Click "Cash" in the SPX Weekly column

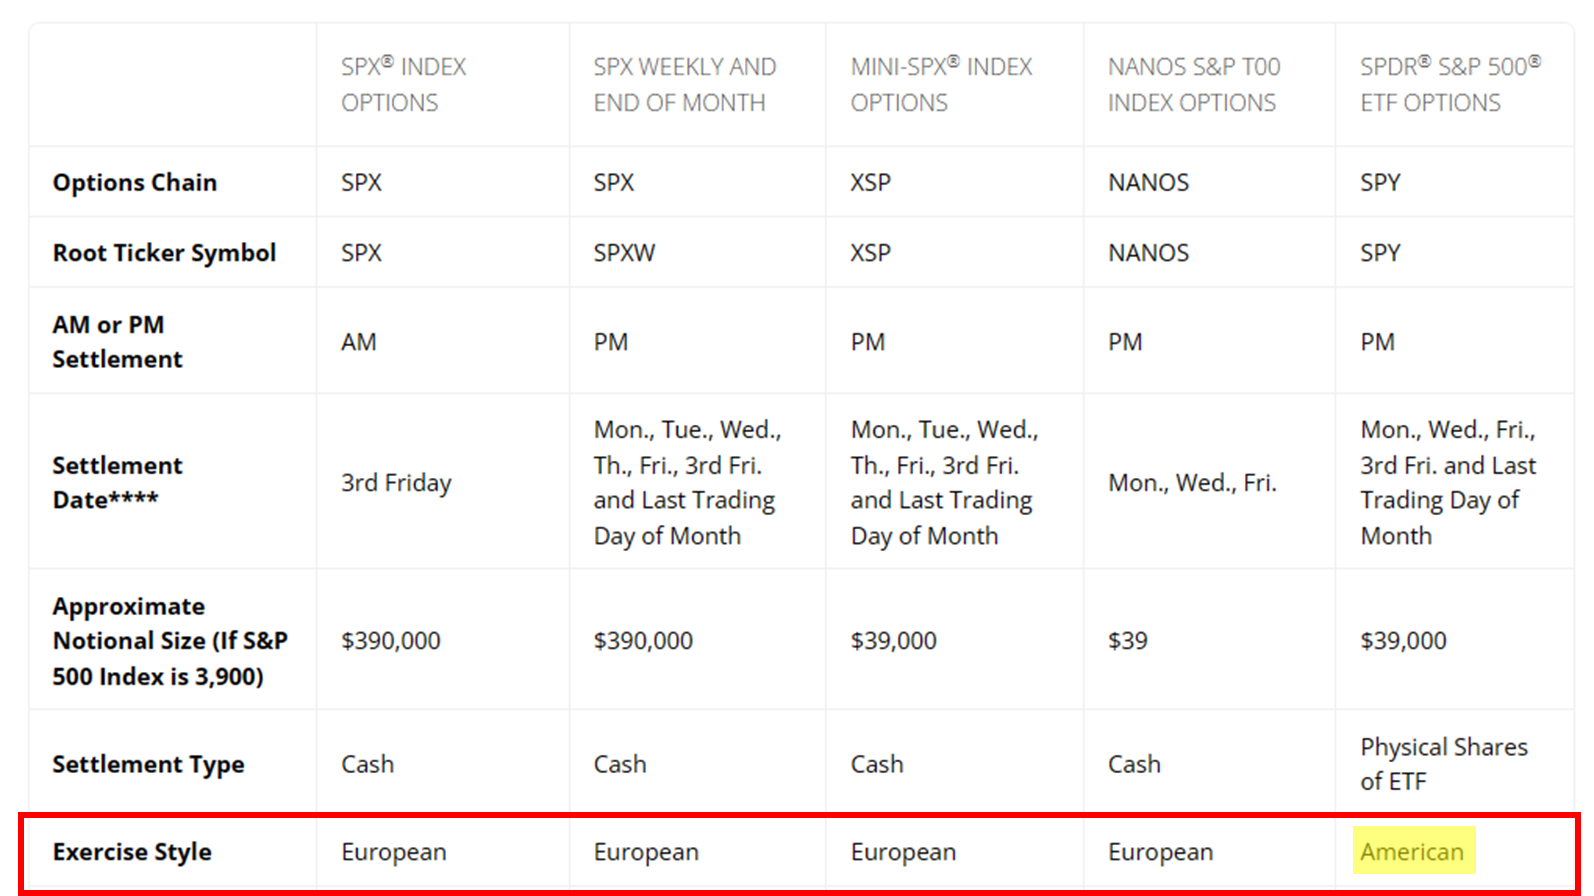point(620,764)
